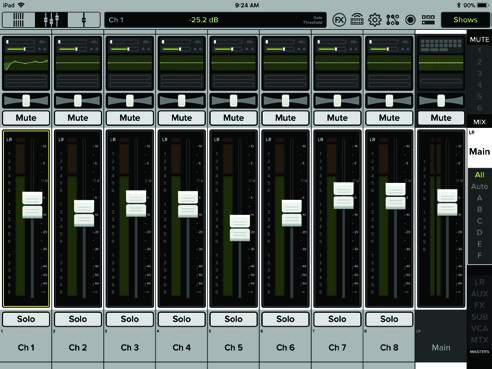Viewport: 492px width, 369px height.
Task: Switch to overview grid view icon
Action: [x=18, y=20]
